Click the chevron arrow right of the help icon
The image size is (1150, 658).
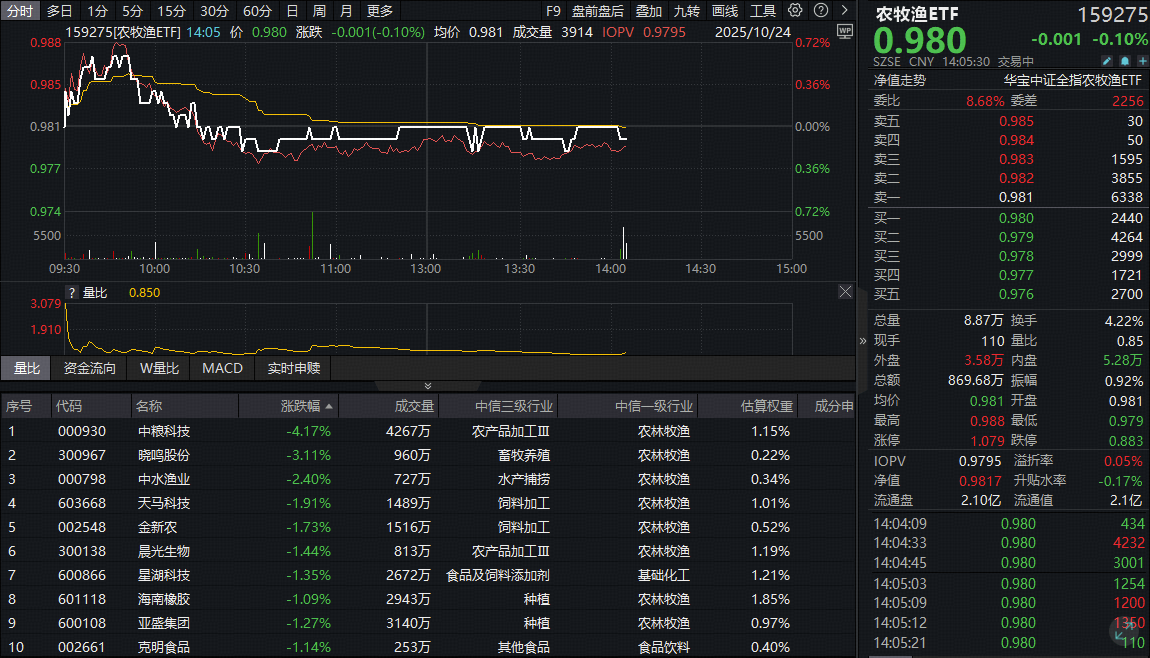843,10
